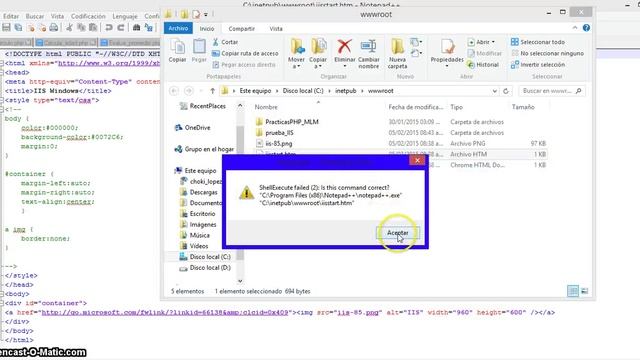
Task: Click Historial in the Abrir group
Action: pyautogui.click(x=483, y=65)
